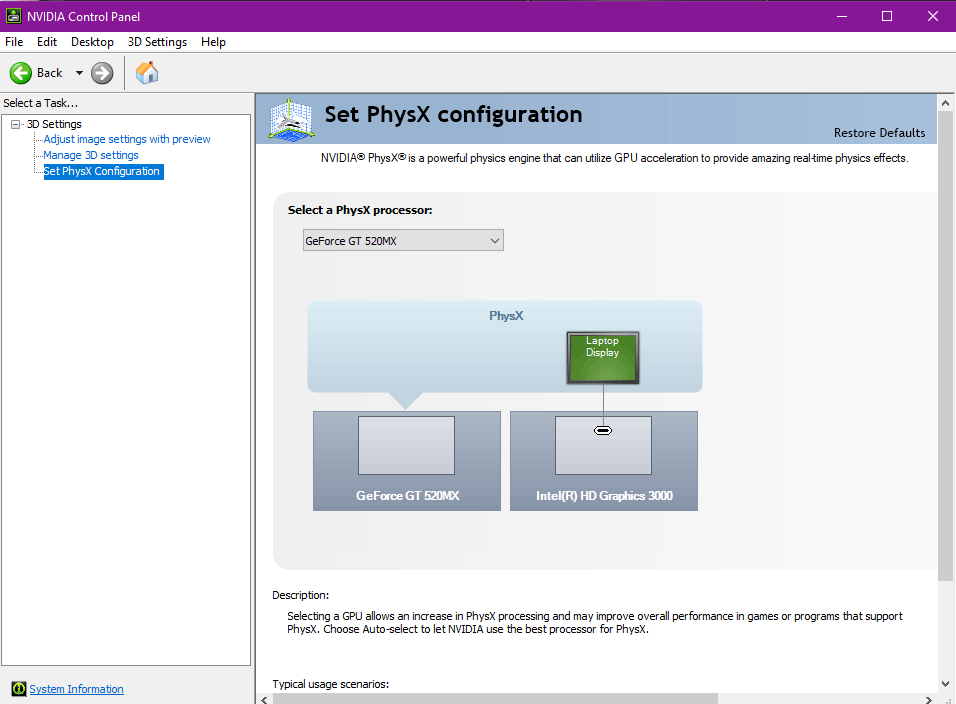Open the PhysX processor dropdown
The image size is (956, 704).
coord(403,241)
